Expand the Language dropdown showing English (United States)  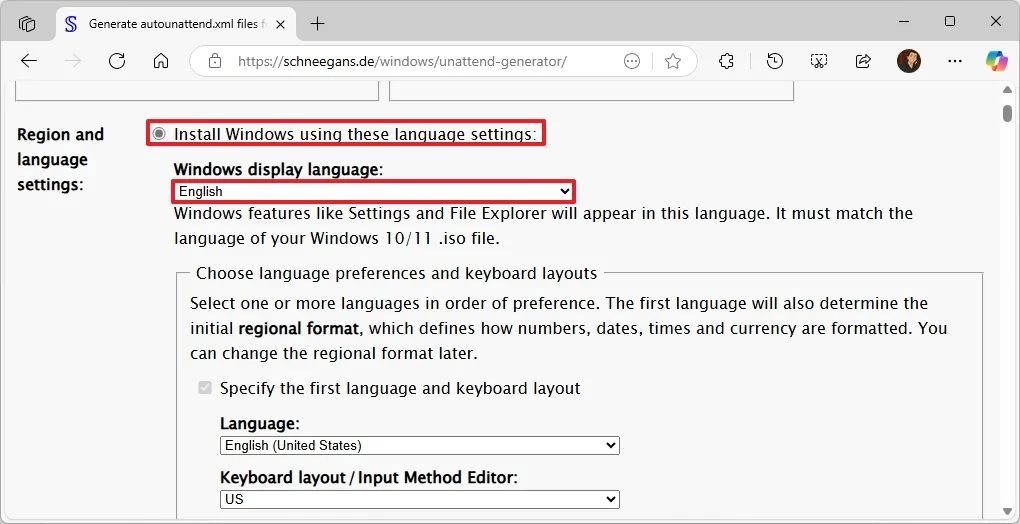[419, 445]
